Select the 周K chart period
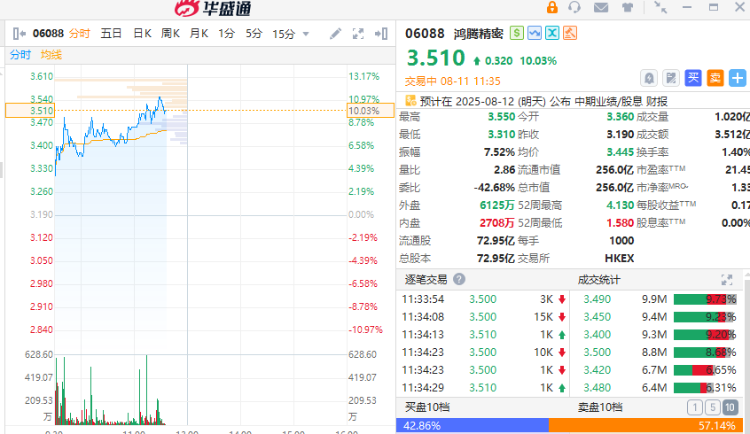Image resolution: width=750 pixels, height=434 pixels. point(170,34)
